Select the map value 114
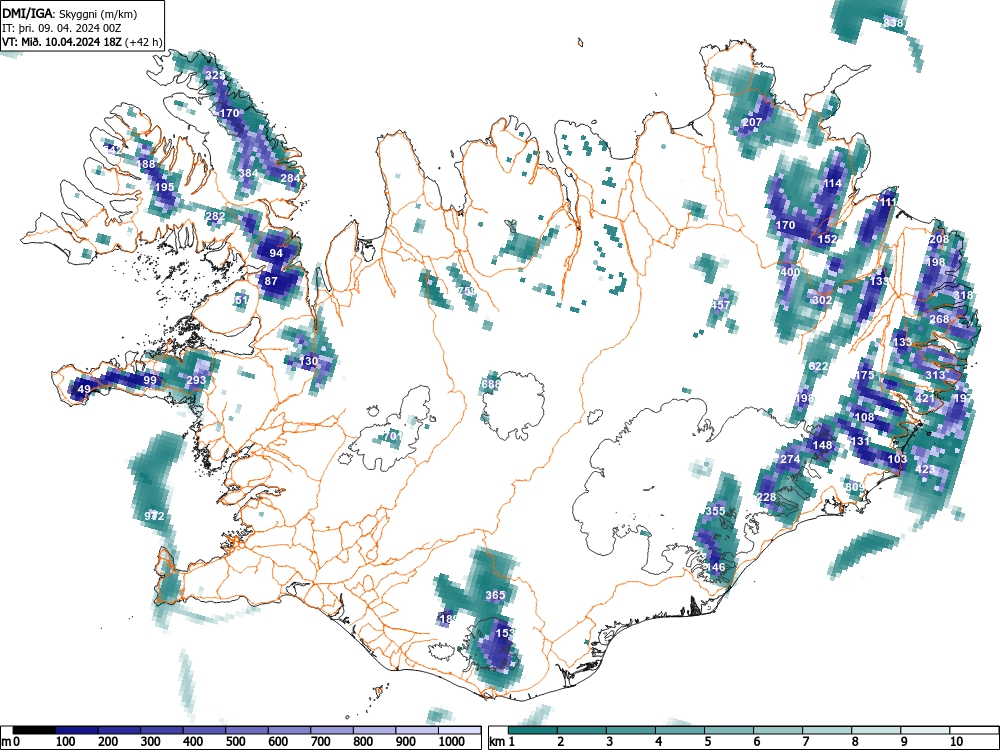Viewport: 1000px width, 750px height. tap(832, 184)
